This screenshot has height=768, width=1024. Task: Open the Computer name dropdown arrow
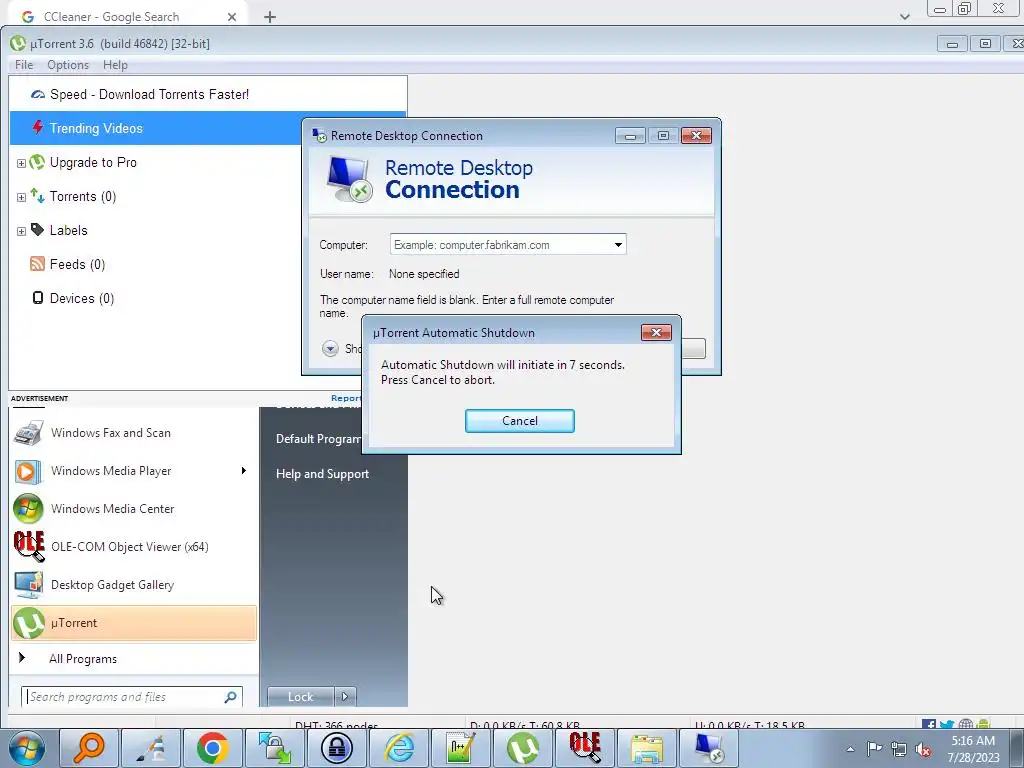pos(618,245)
